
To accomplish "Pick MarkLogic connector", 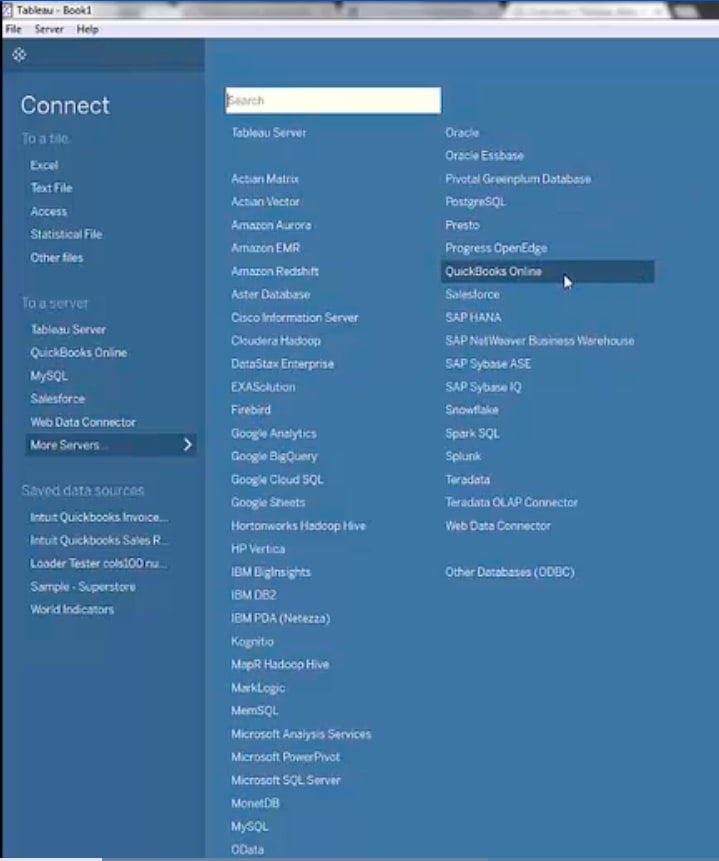I will [258, 688].
